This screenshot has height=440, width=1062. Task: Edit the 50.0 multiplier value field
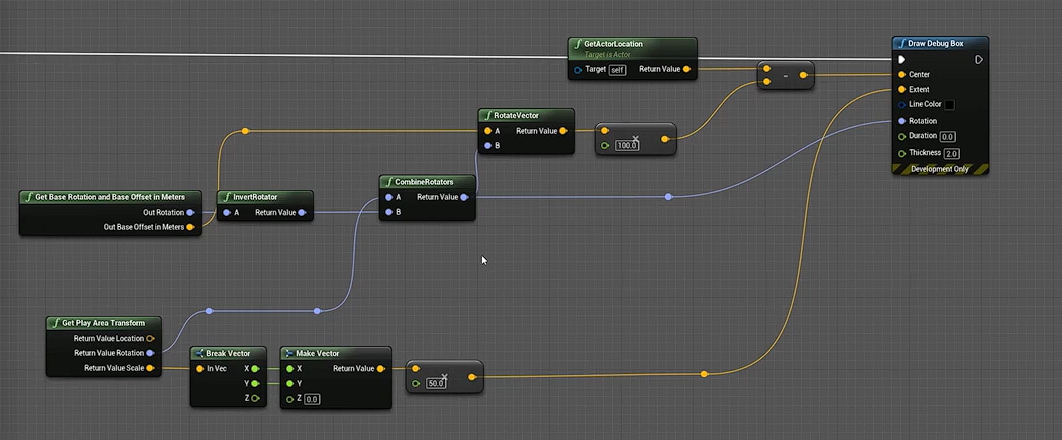point(436,384)
